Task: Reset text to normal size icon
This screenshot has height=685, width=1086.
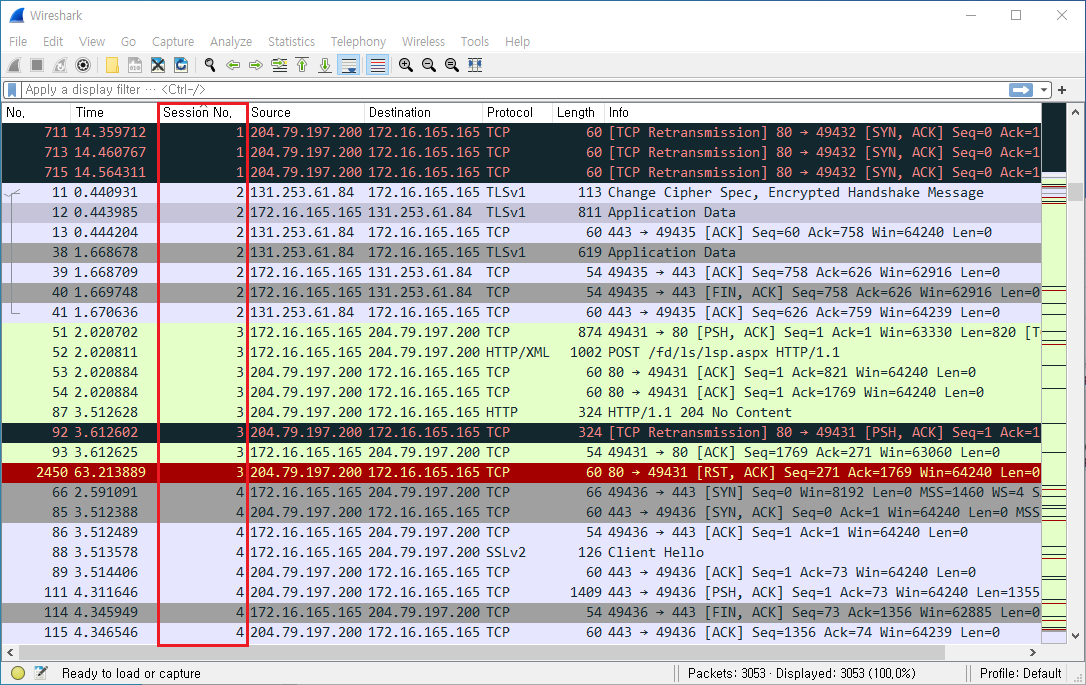Action: click(452, 65)
